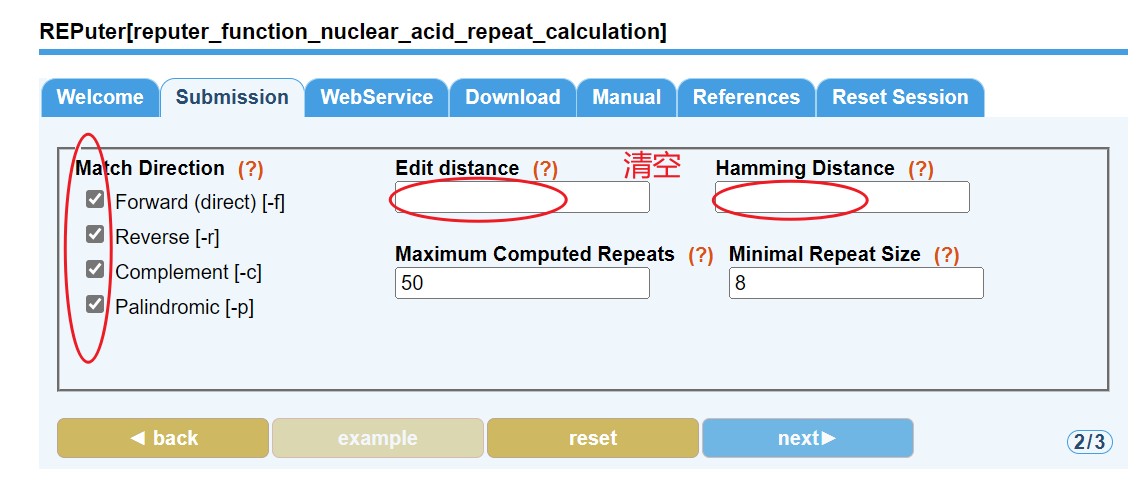Focus the Edit distance input field
This screenshot has width=1144, height=502.
pos(522,198)
